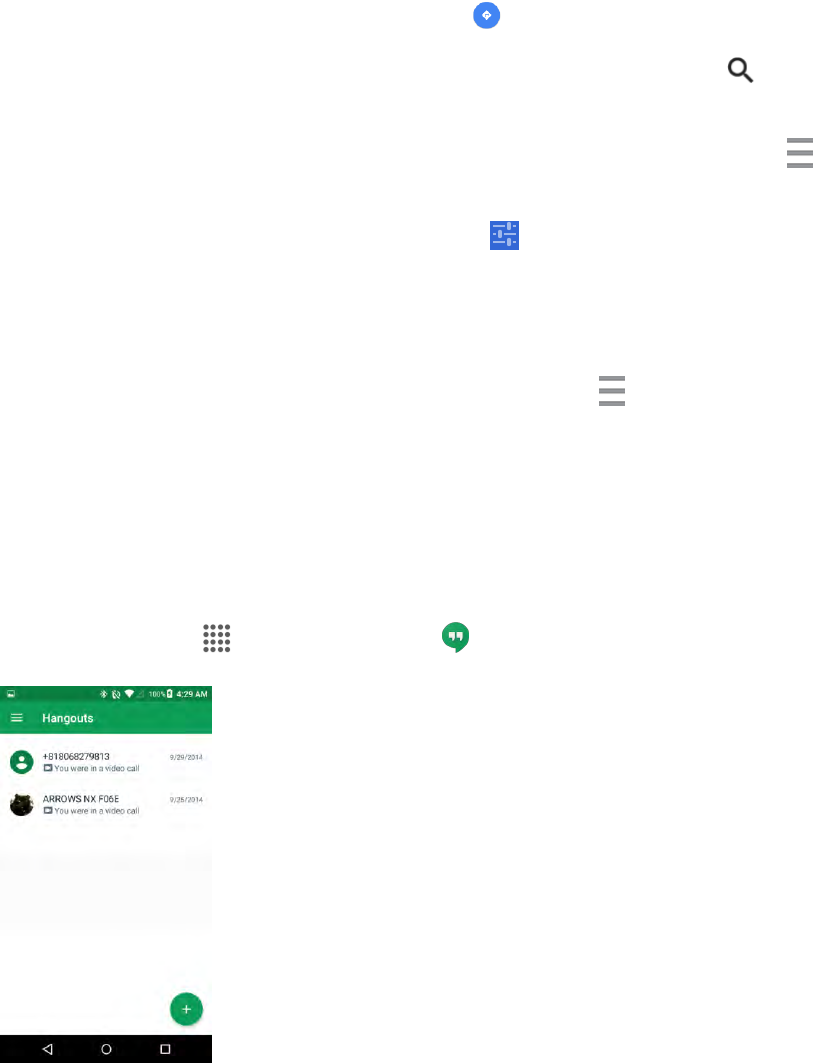Image resolution: width=813 pixels, height=1063 pixels.
Task: Open the +818068279813 conversation
Action: coord(106,762)
